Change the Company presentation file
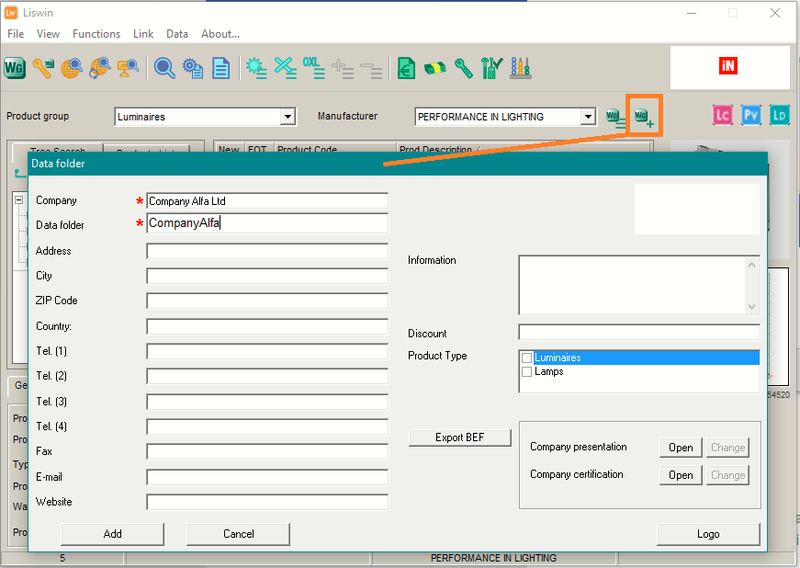This screenshot has width=800, height=568. 728,448
